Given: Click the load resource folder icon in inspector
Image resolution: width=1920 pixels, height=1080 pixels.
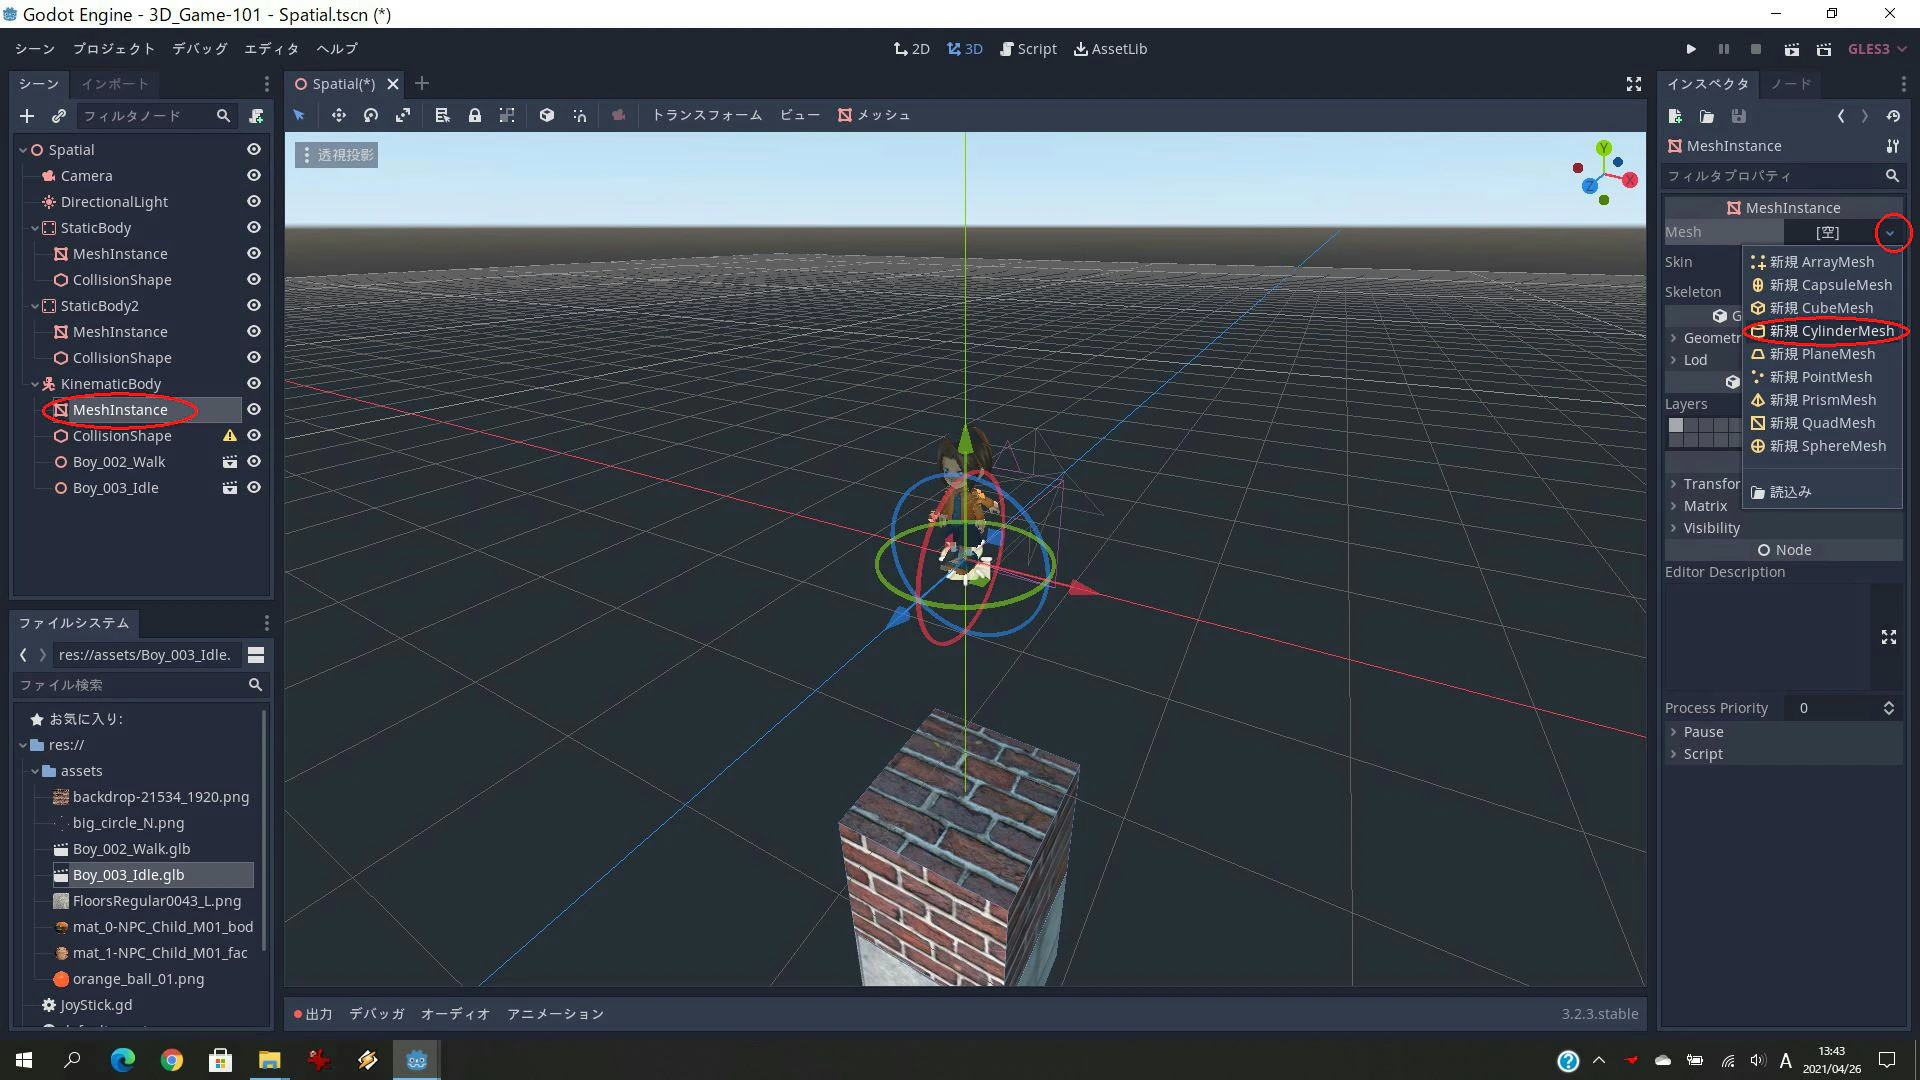Looking at the screenshot, I should [x=1707, y=116].
